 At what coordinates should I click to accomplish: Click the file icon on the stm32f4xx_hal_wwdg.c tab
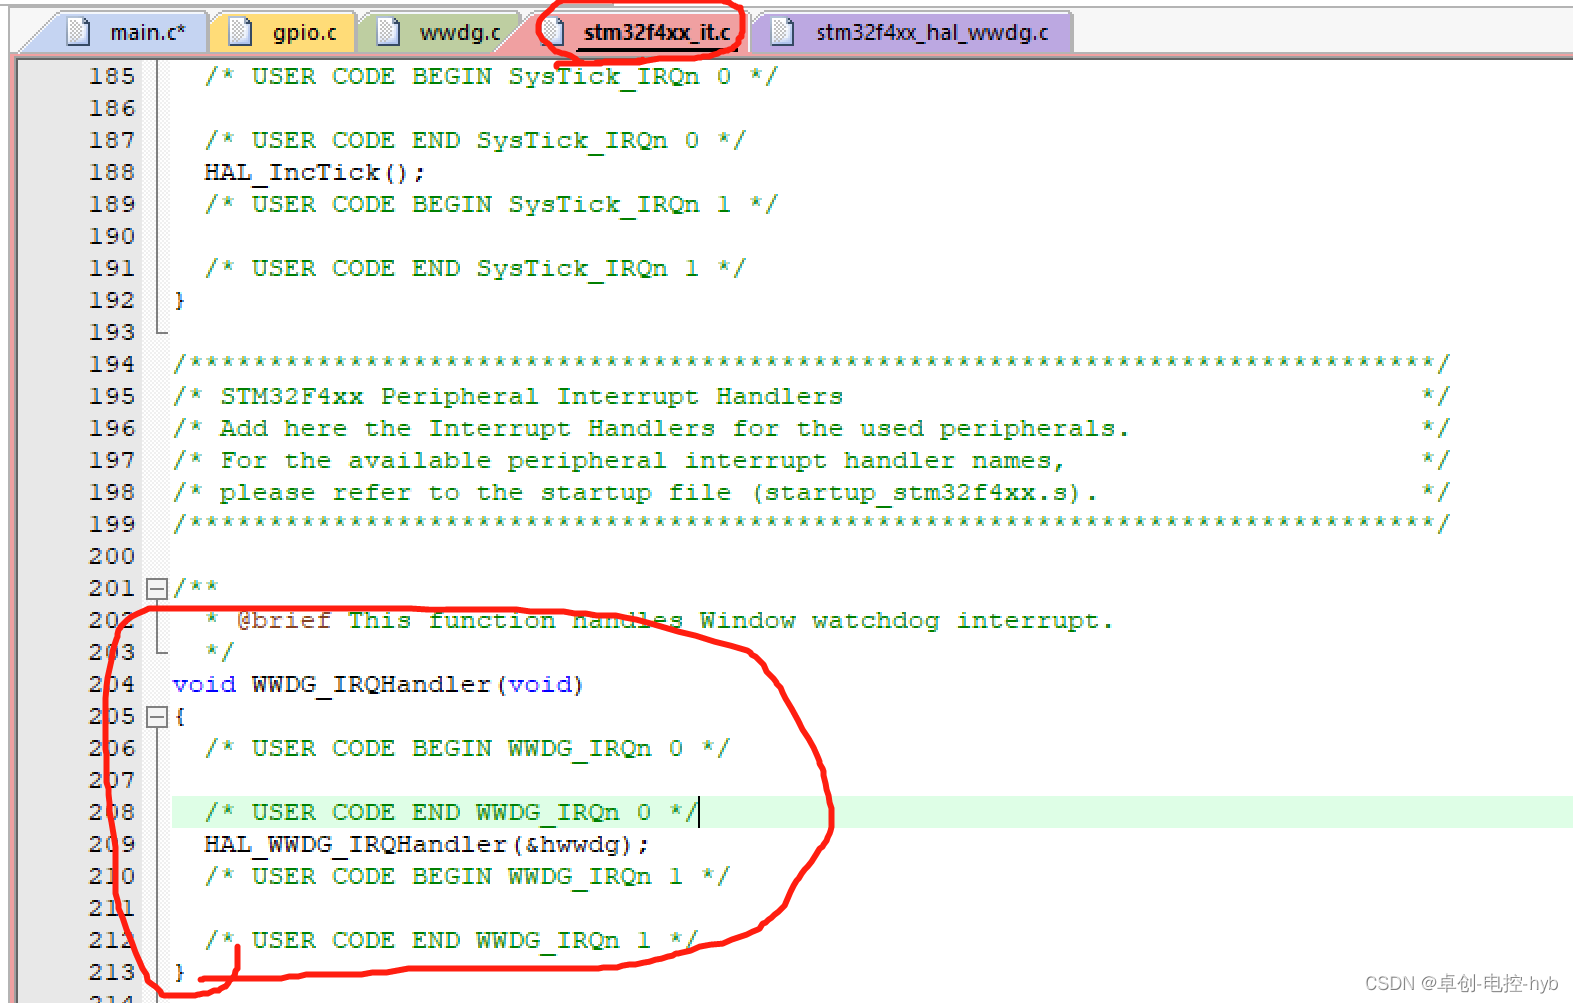point(783,32)
